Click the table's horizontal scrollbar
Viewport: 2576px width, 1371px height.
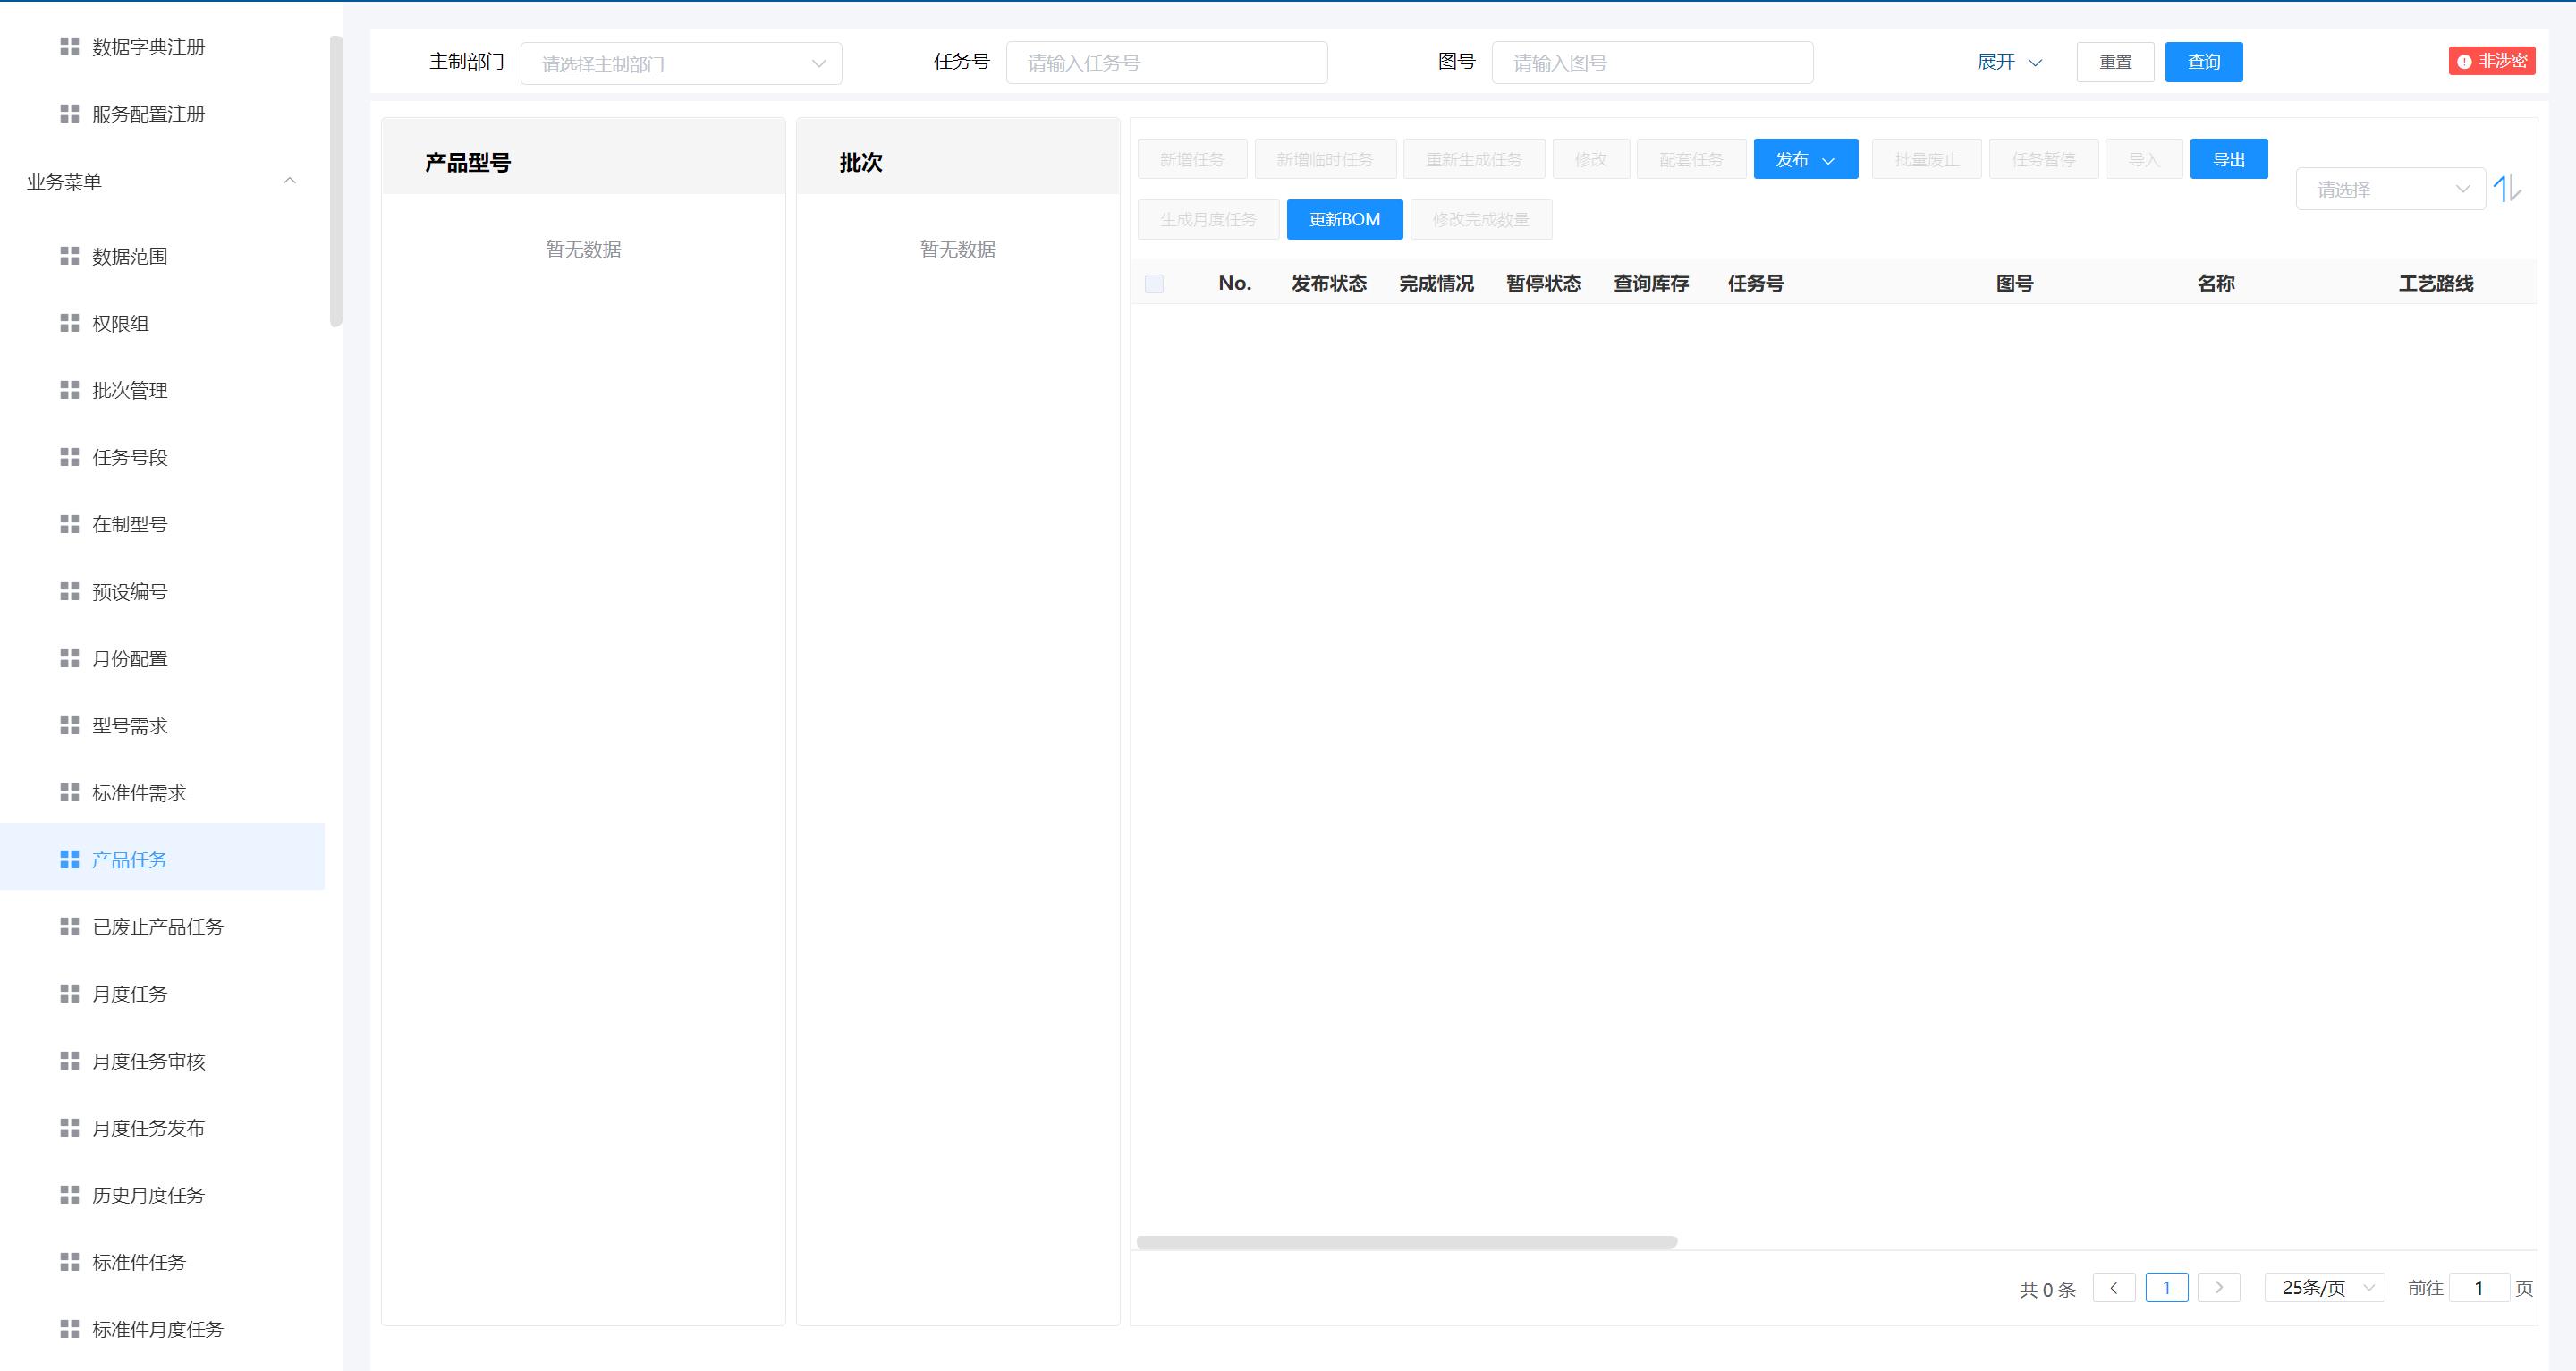[x=1406, y=1242]
